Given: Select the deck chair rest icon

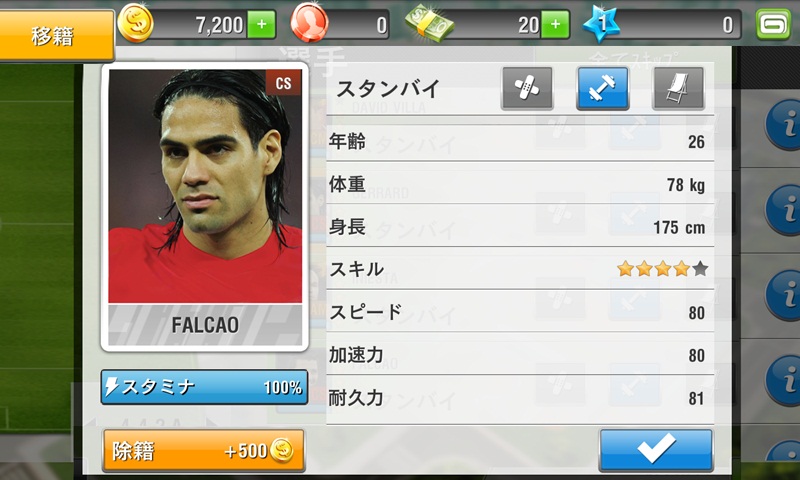Looking at the screenshot, I should point(678,88).
